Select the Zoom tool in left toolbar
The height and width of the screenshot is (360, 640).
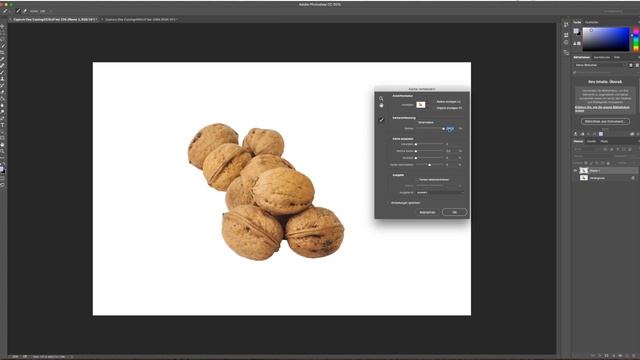[2, 151]
